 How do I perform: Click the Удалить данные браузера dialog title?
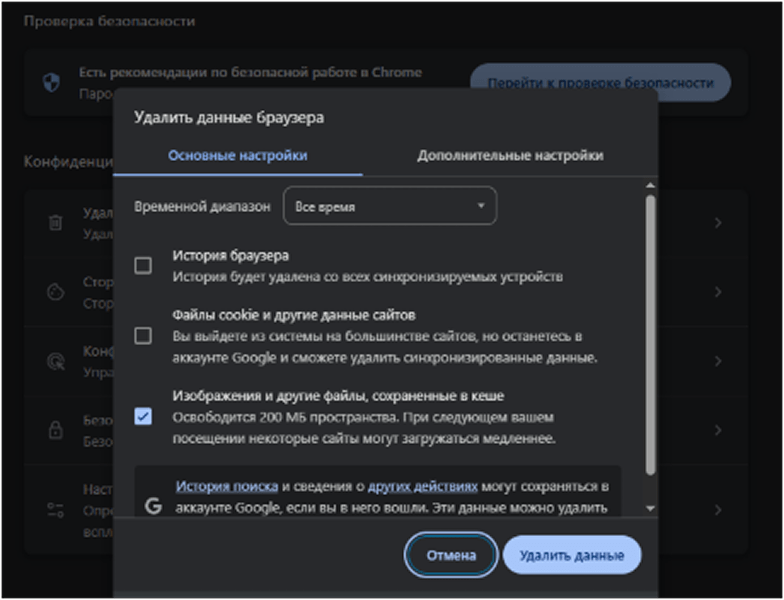click(229, 118)
